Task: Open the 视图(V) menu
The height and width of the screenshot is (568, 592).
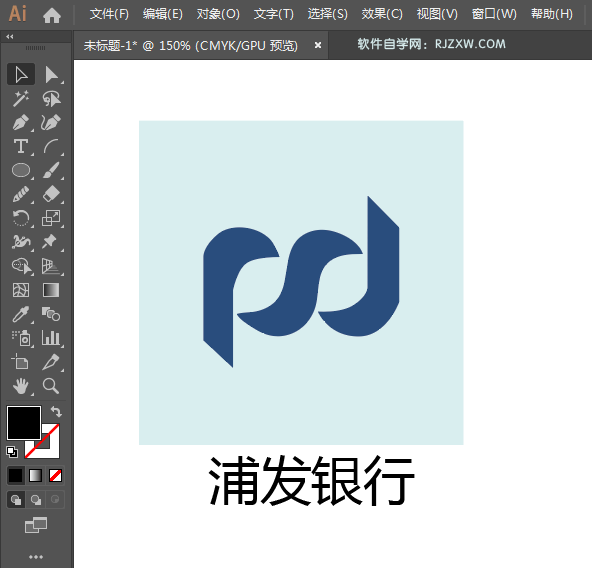Action: point(437,14)
